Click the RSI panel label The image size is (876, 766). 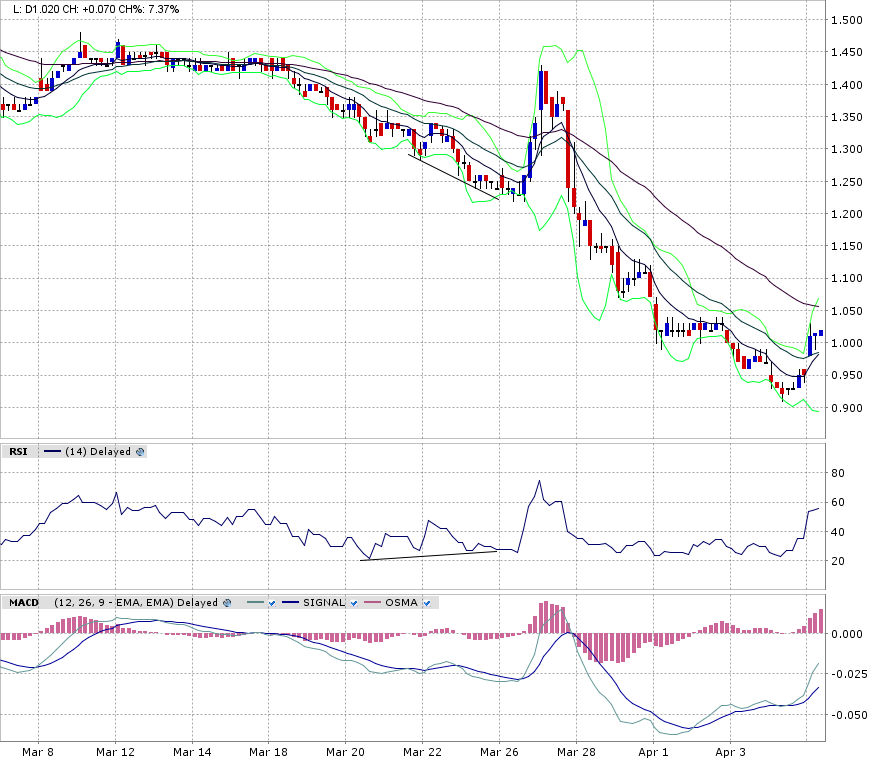click(18, 452)
